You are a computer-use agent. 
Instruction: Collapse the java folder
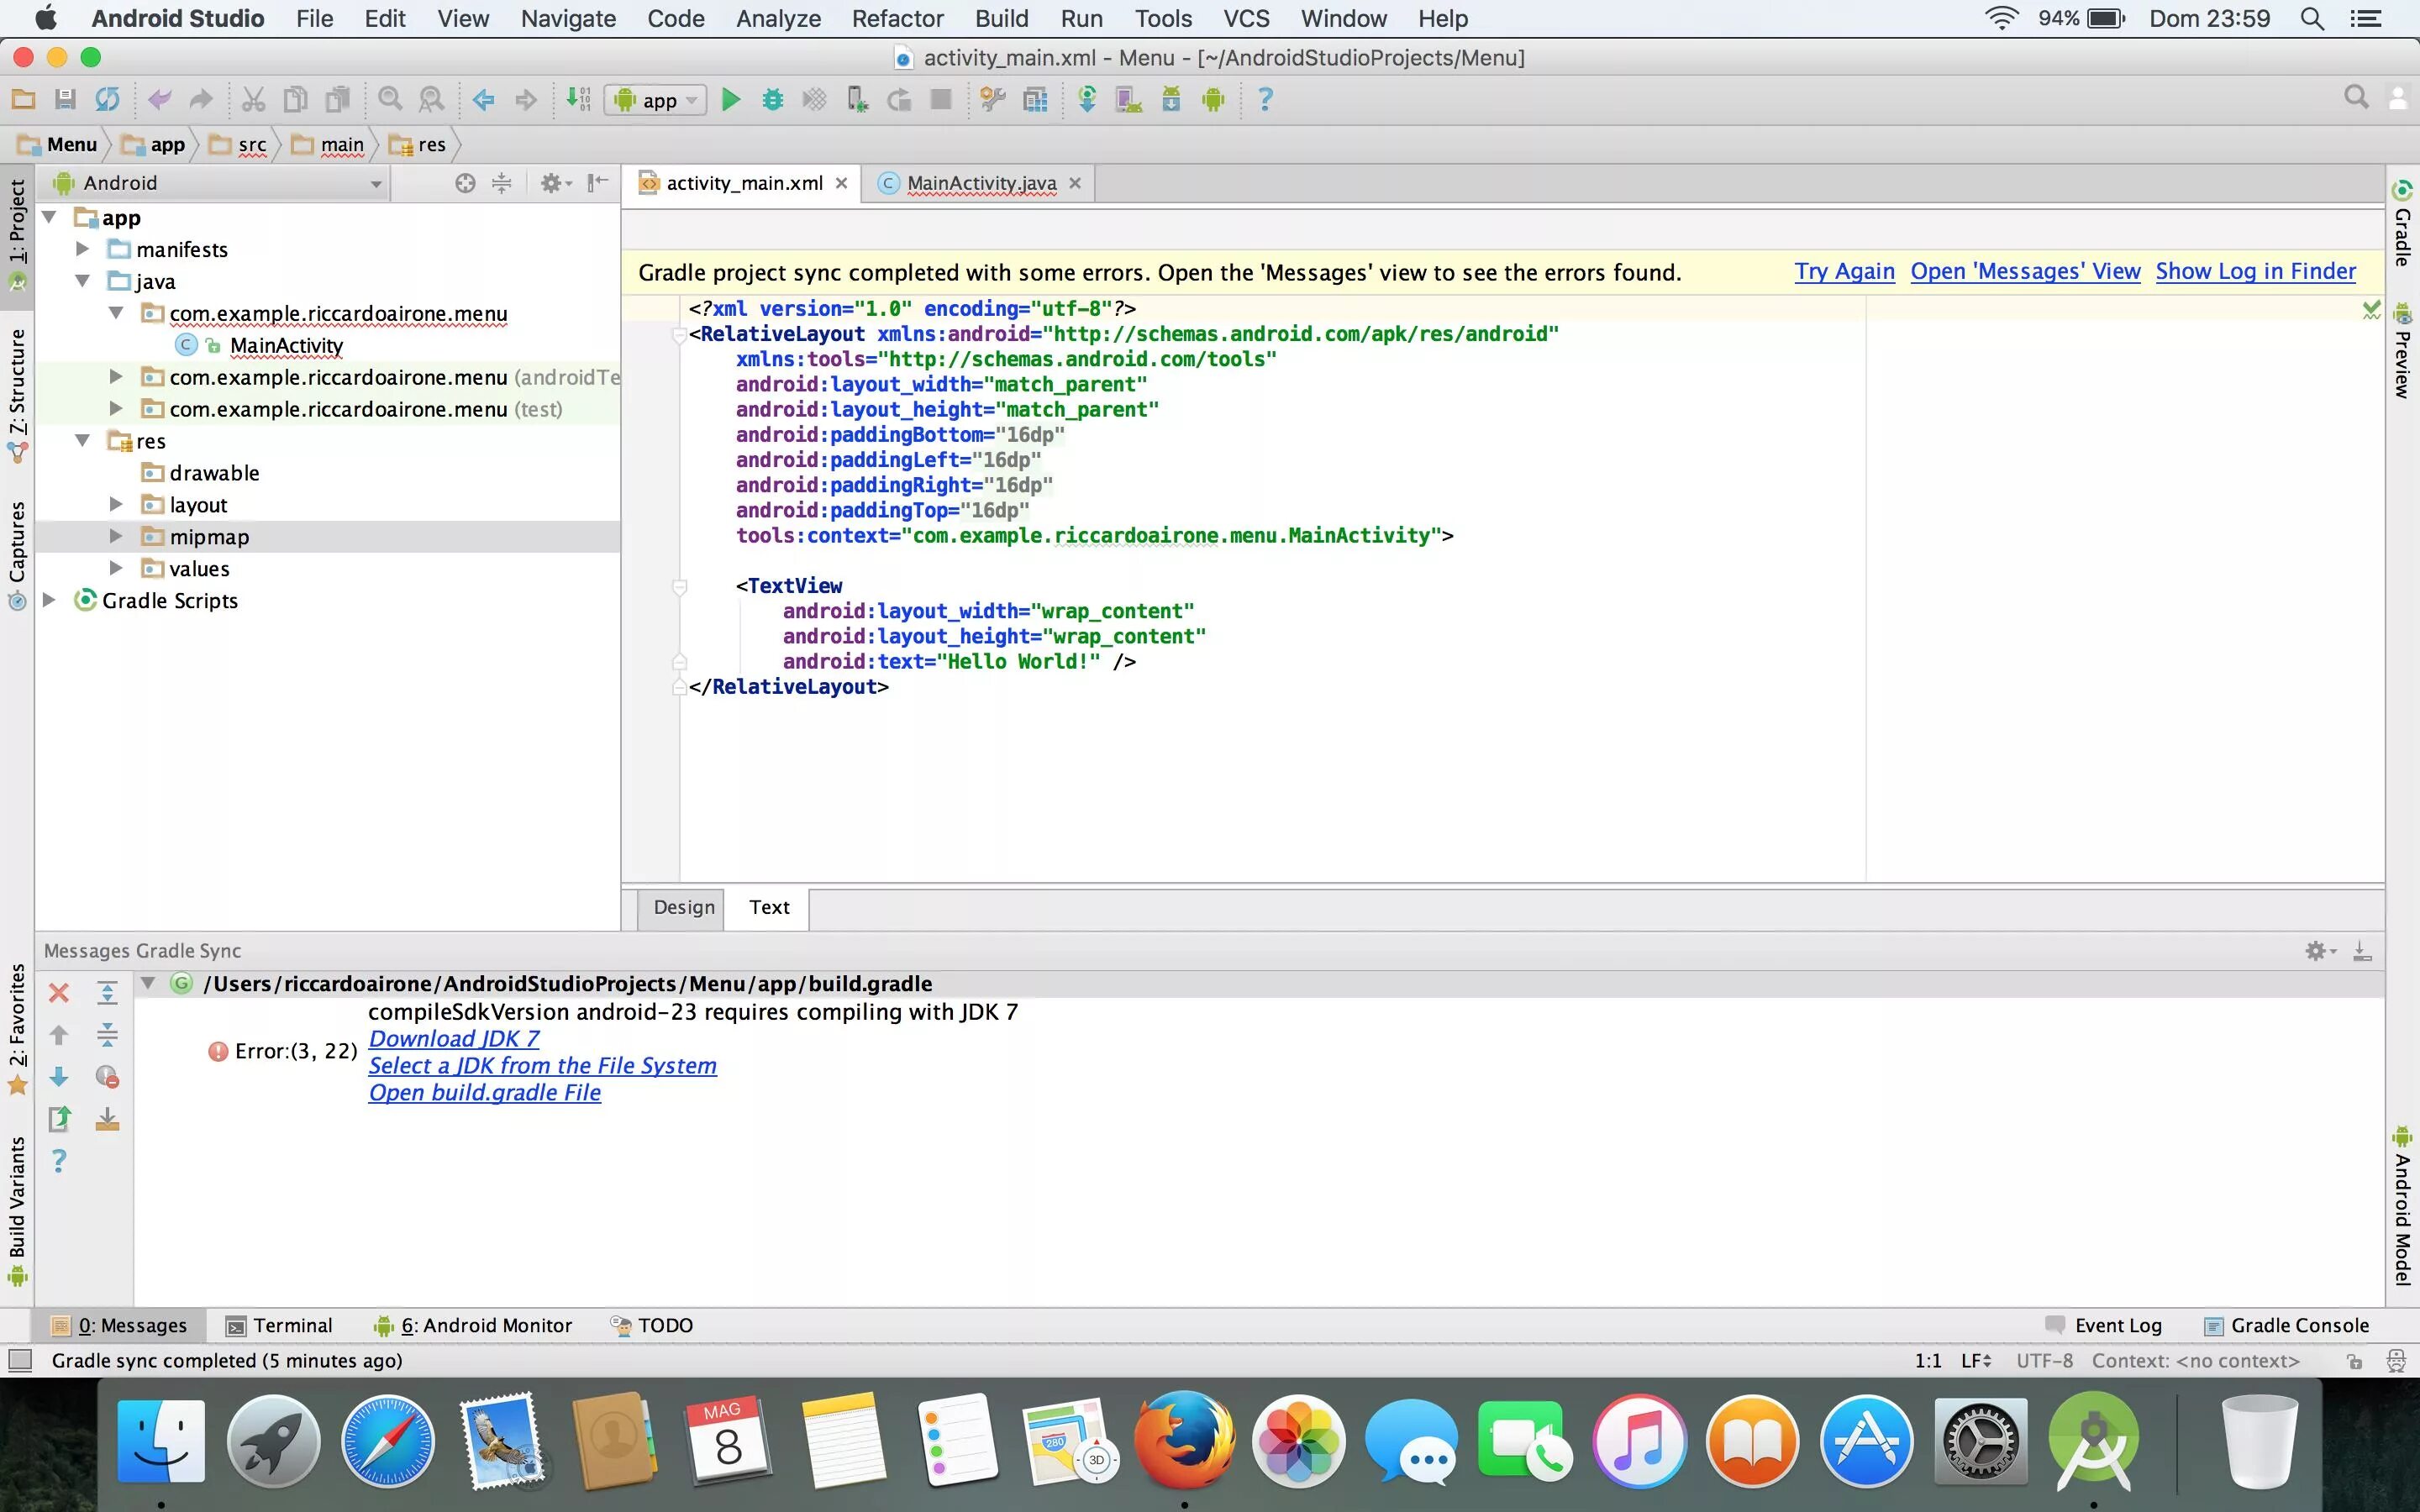(83, 281)
